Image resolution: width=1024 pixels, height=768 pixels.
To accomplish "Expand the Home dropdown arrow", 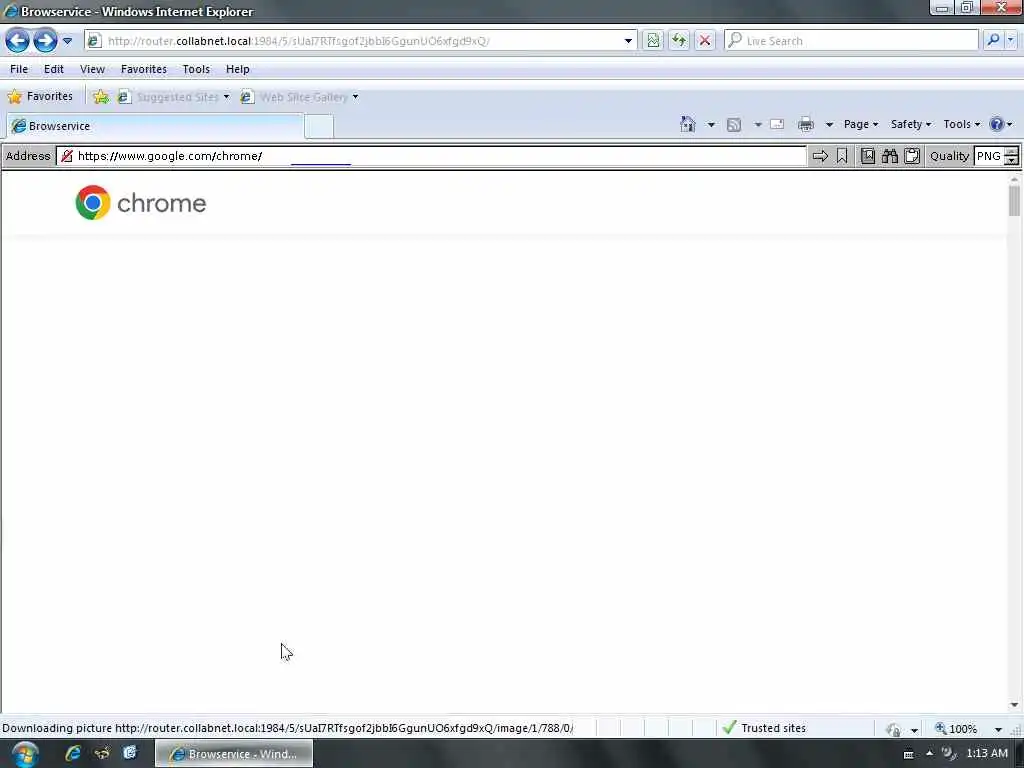I will click(x=711, y=124).
